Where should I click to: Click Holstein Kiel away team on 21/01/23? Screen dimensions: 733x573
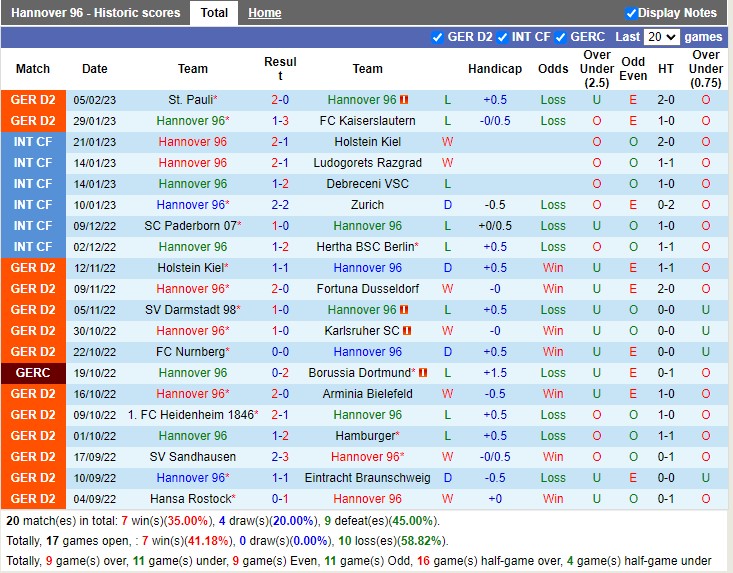point(367,142)
